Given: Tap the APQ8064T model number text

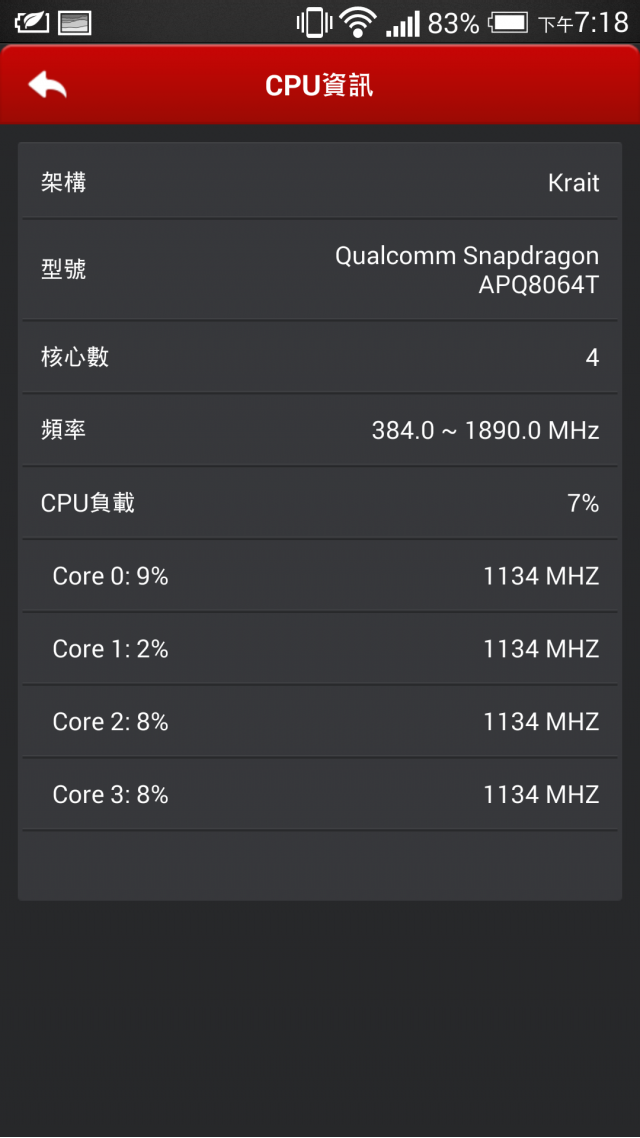Looking at the screenshot, I should pos(538,285).
